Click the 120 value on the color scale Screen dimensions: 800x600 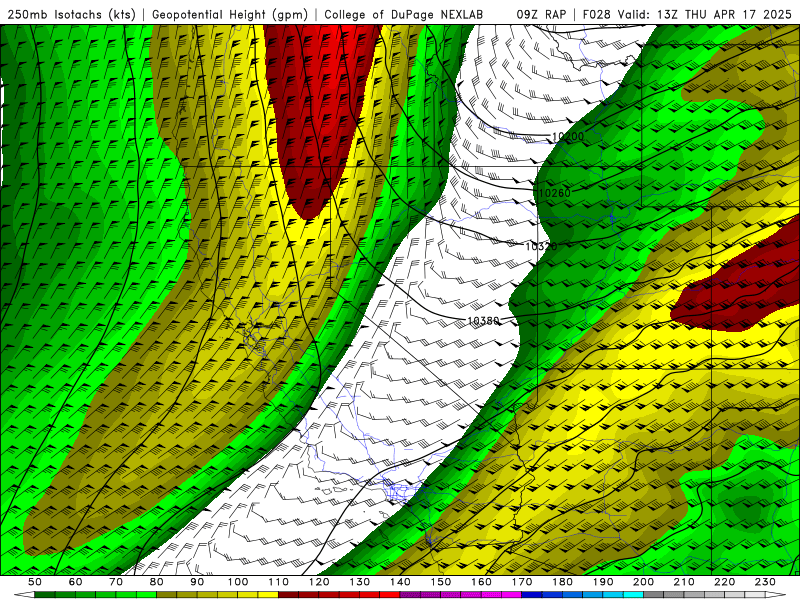319,582
